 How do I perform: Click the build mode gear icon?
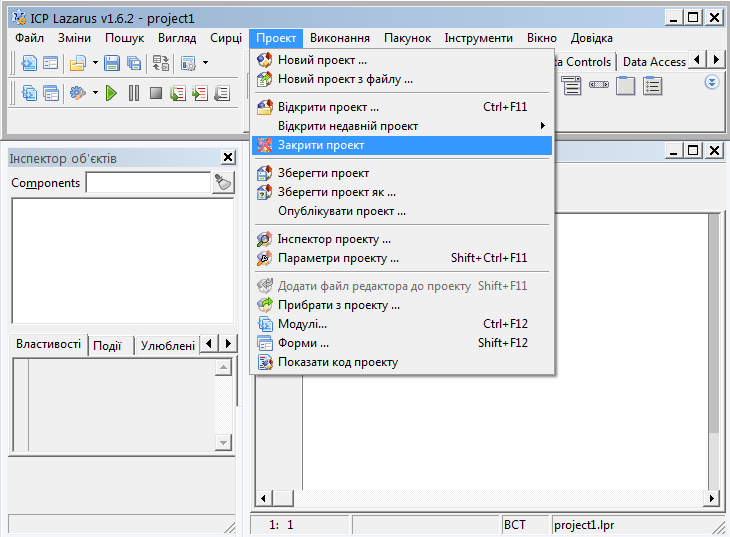point(78,93)
